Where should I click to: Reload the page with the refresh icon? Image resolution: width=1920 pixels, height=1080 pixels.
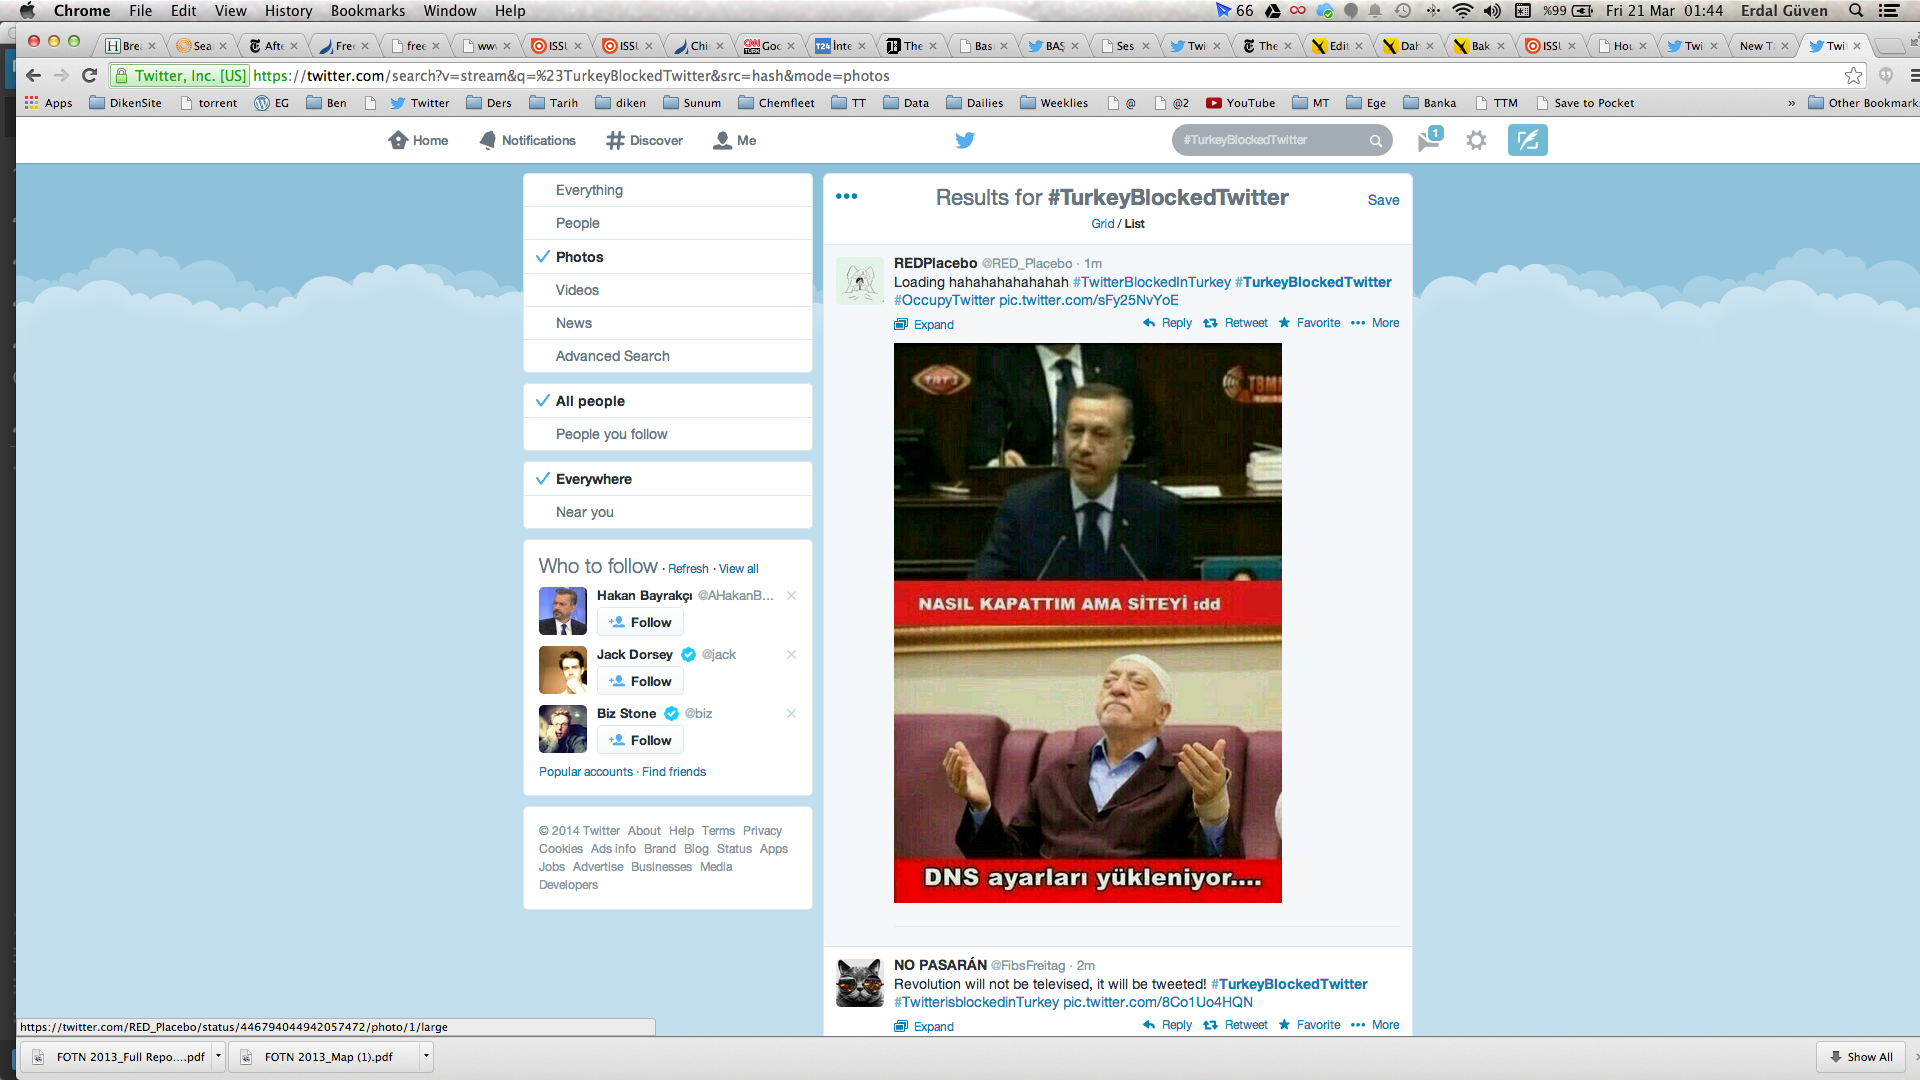click(x=89, y=76)
